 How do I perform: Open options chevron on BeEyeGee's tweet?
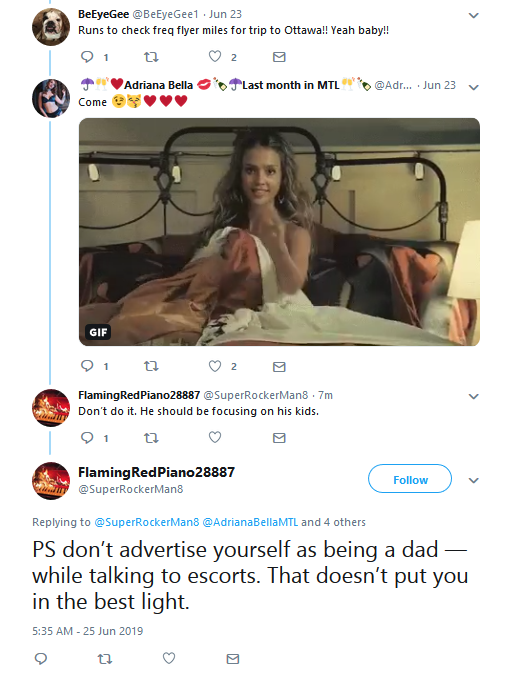point(473,15)
